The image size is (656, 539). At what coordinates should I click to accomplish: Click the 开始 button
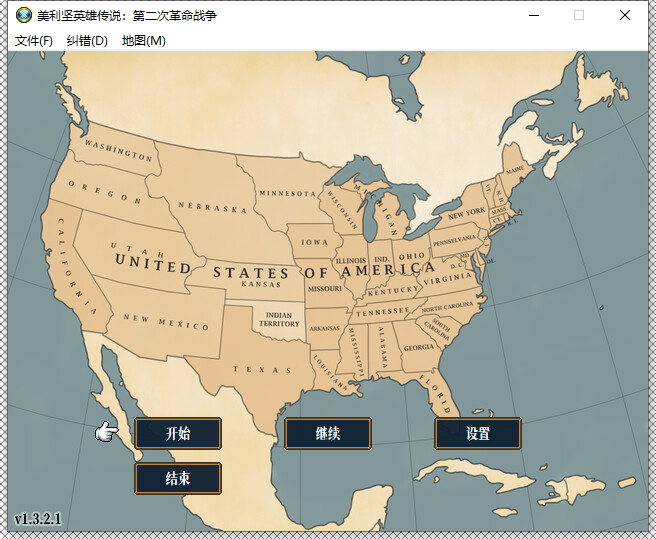pyautogui.click(x=178, y=433)
